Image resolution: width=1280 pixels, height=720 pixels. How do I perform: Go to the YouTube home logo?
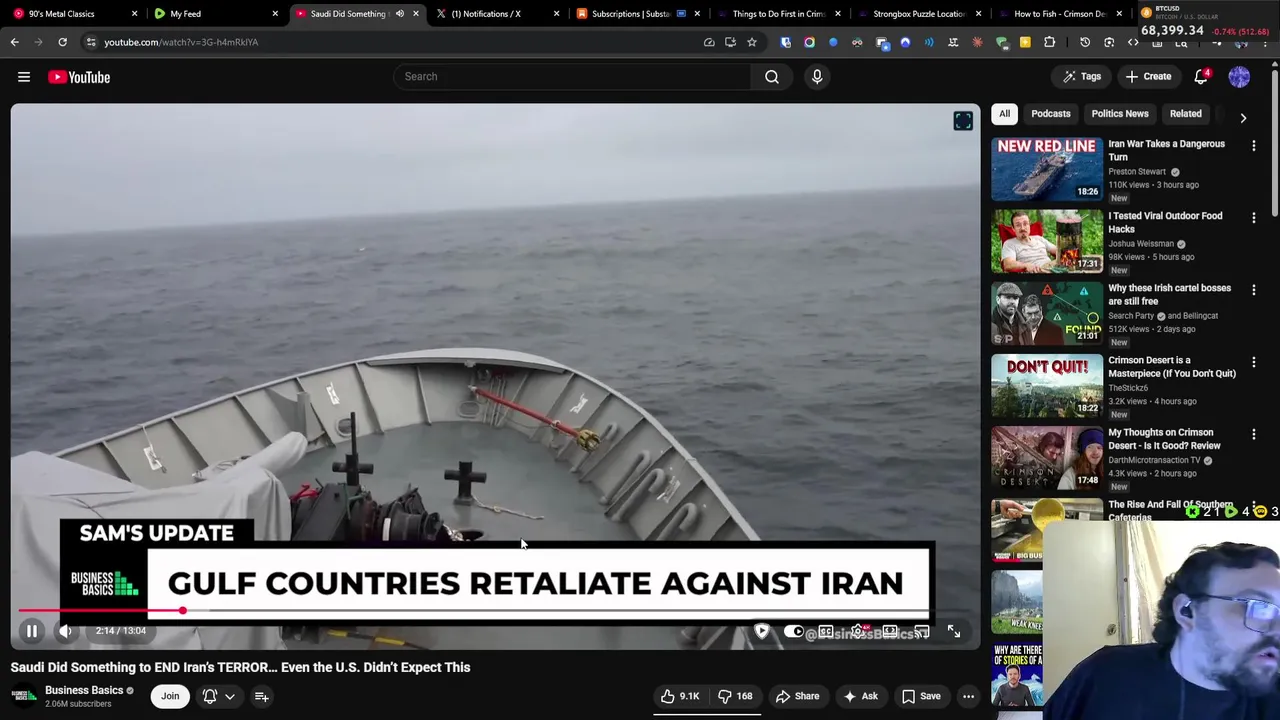tap(79, 77)
